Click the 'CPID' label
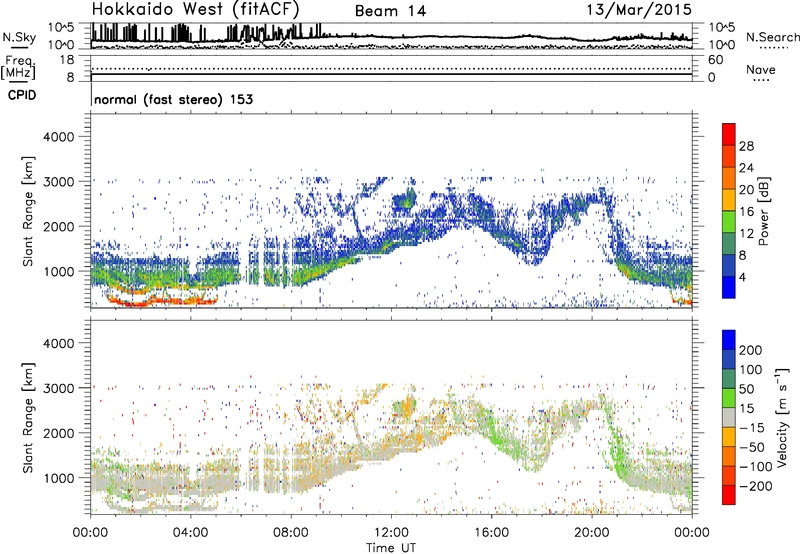Viewport: 800px width, 554px height. [x=22, y=95]
